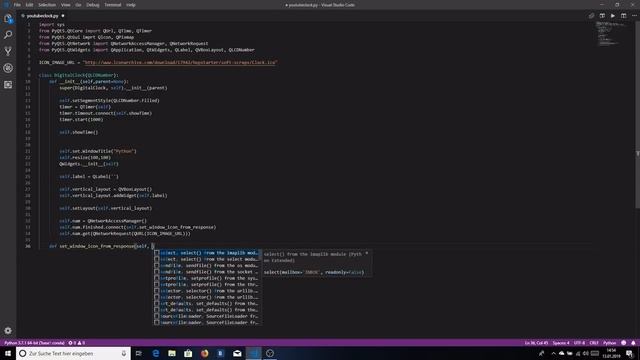
Task: Open the Windows Start menu
Action: tap(8, 353)
